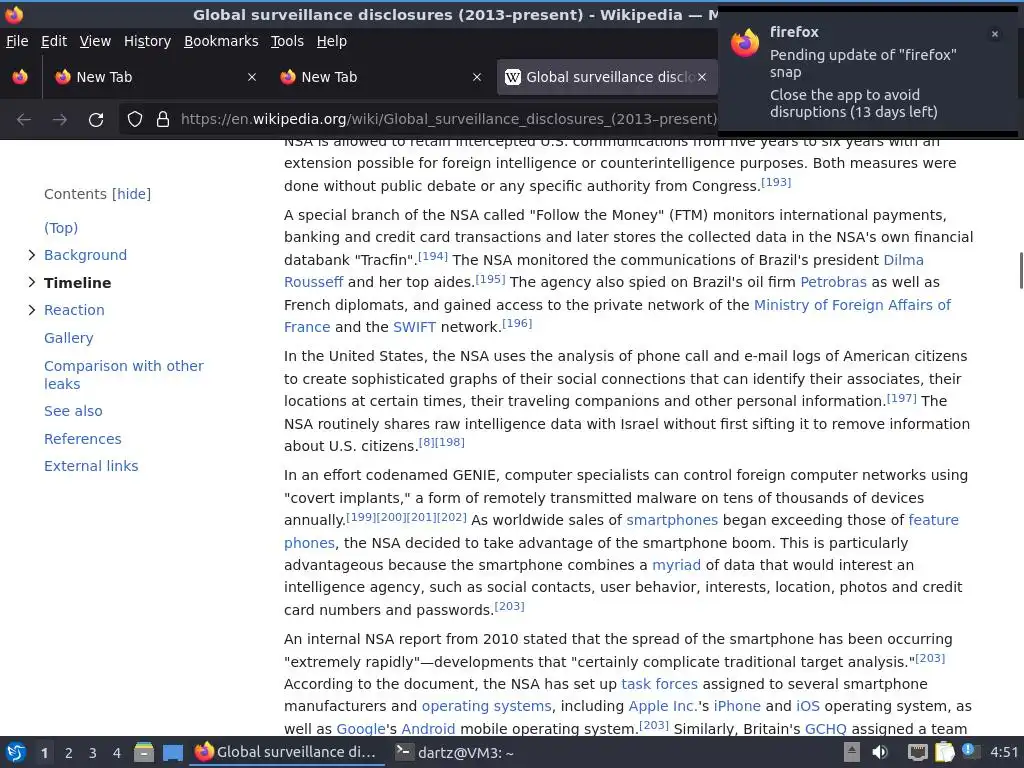Open citation reference [193]
Viewport: 1024px width, 768px height.
776,182
